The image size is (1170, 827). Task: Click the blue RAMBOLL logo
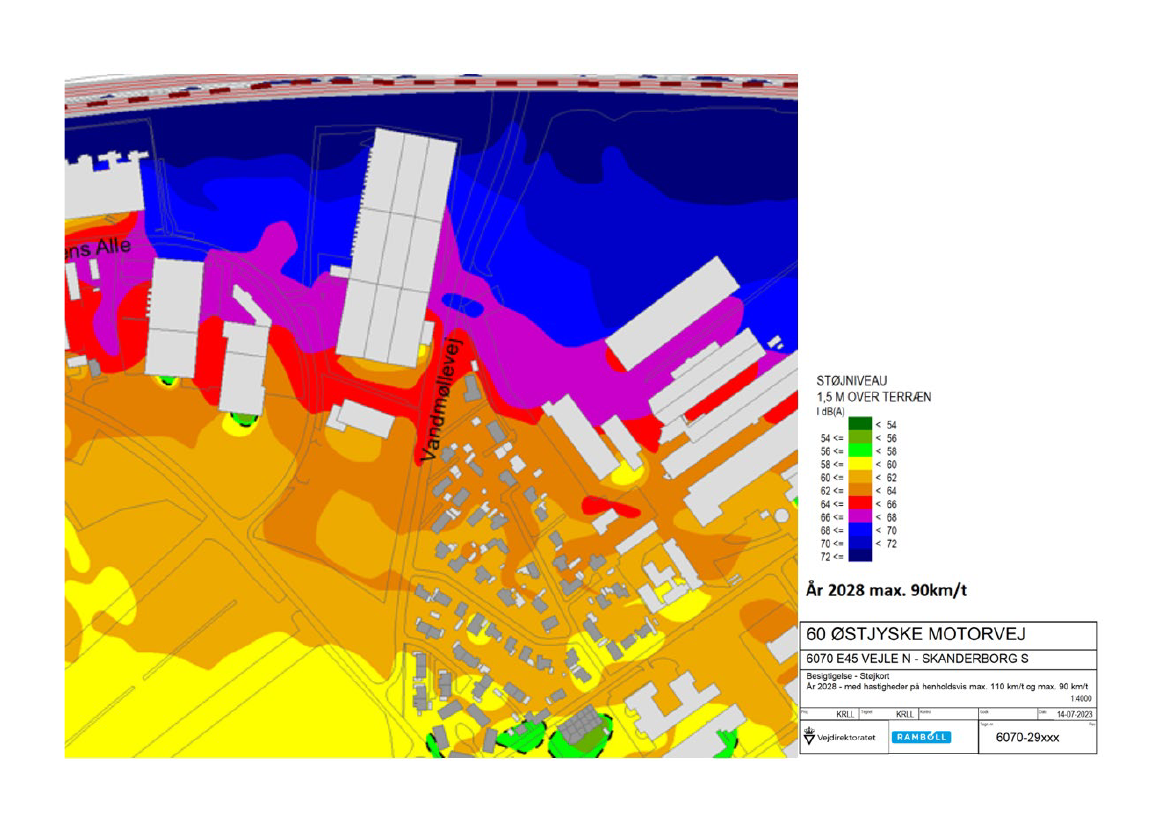point(921,737)
